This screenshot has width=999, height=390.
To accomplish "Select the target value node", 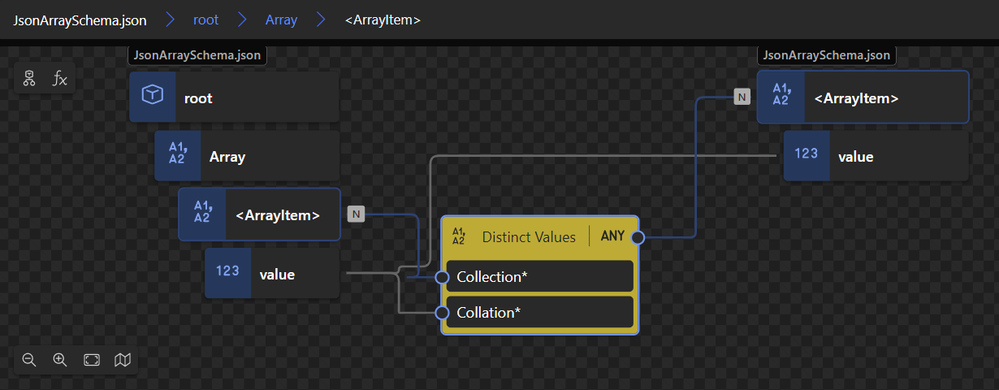I will [x=876, y=155].
